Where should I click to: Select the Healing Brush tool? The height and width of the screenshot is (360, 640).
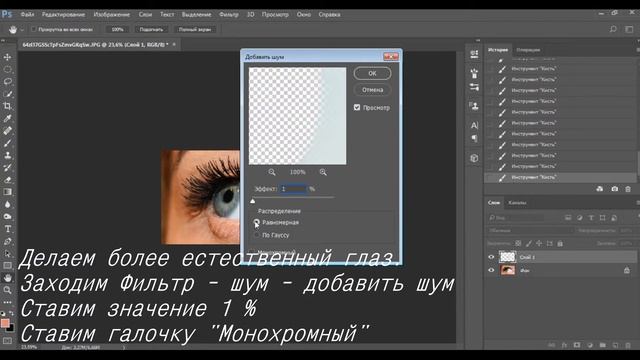(x=7, y=131)
